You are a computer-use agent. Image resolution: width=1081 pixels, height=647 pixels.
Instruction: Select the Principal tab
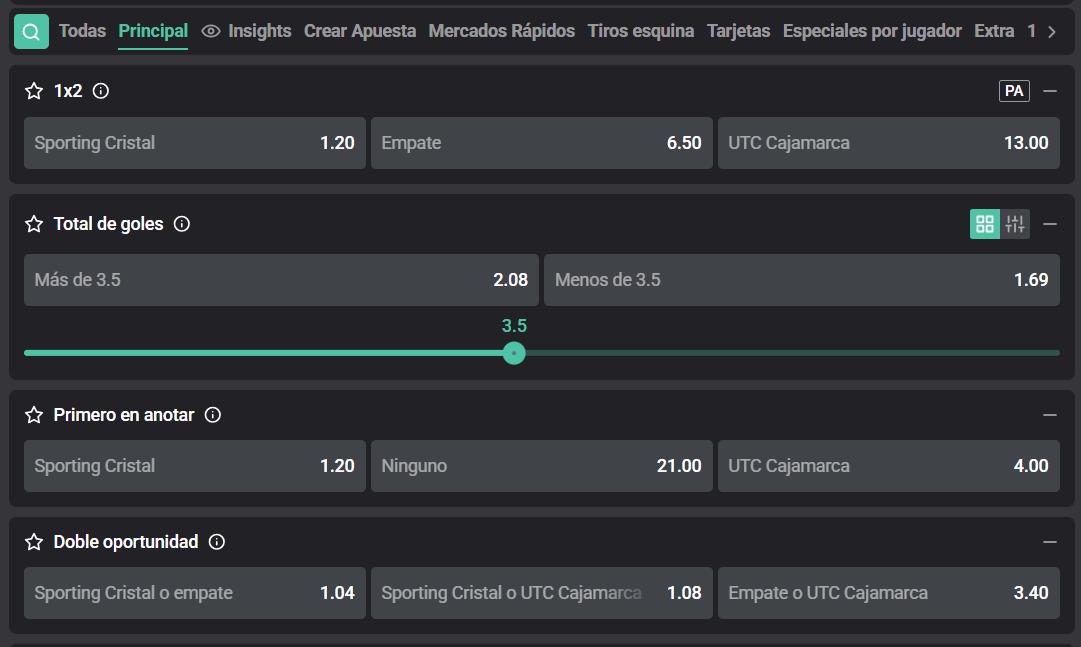coord(153,31)
